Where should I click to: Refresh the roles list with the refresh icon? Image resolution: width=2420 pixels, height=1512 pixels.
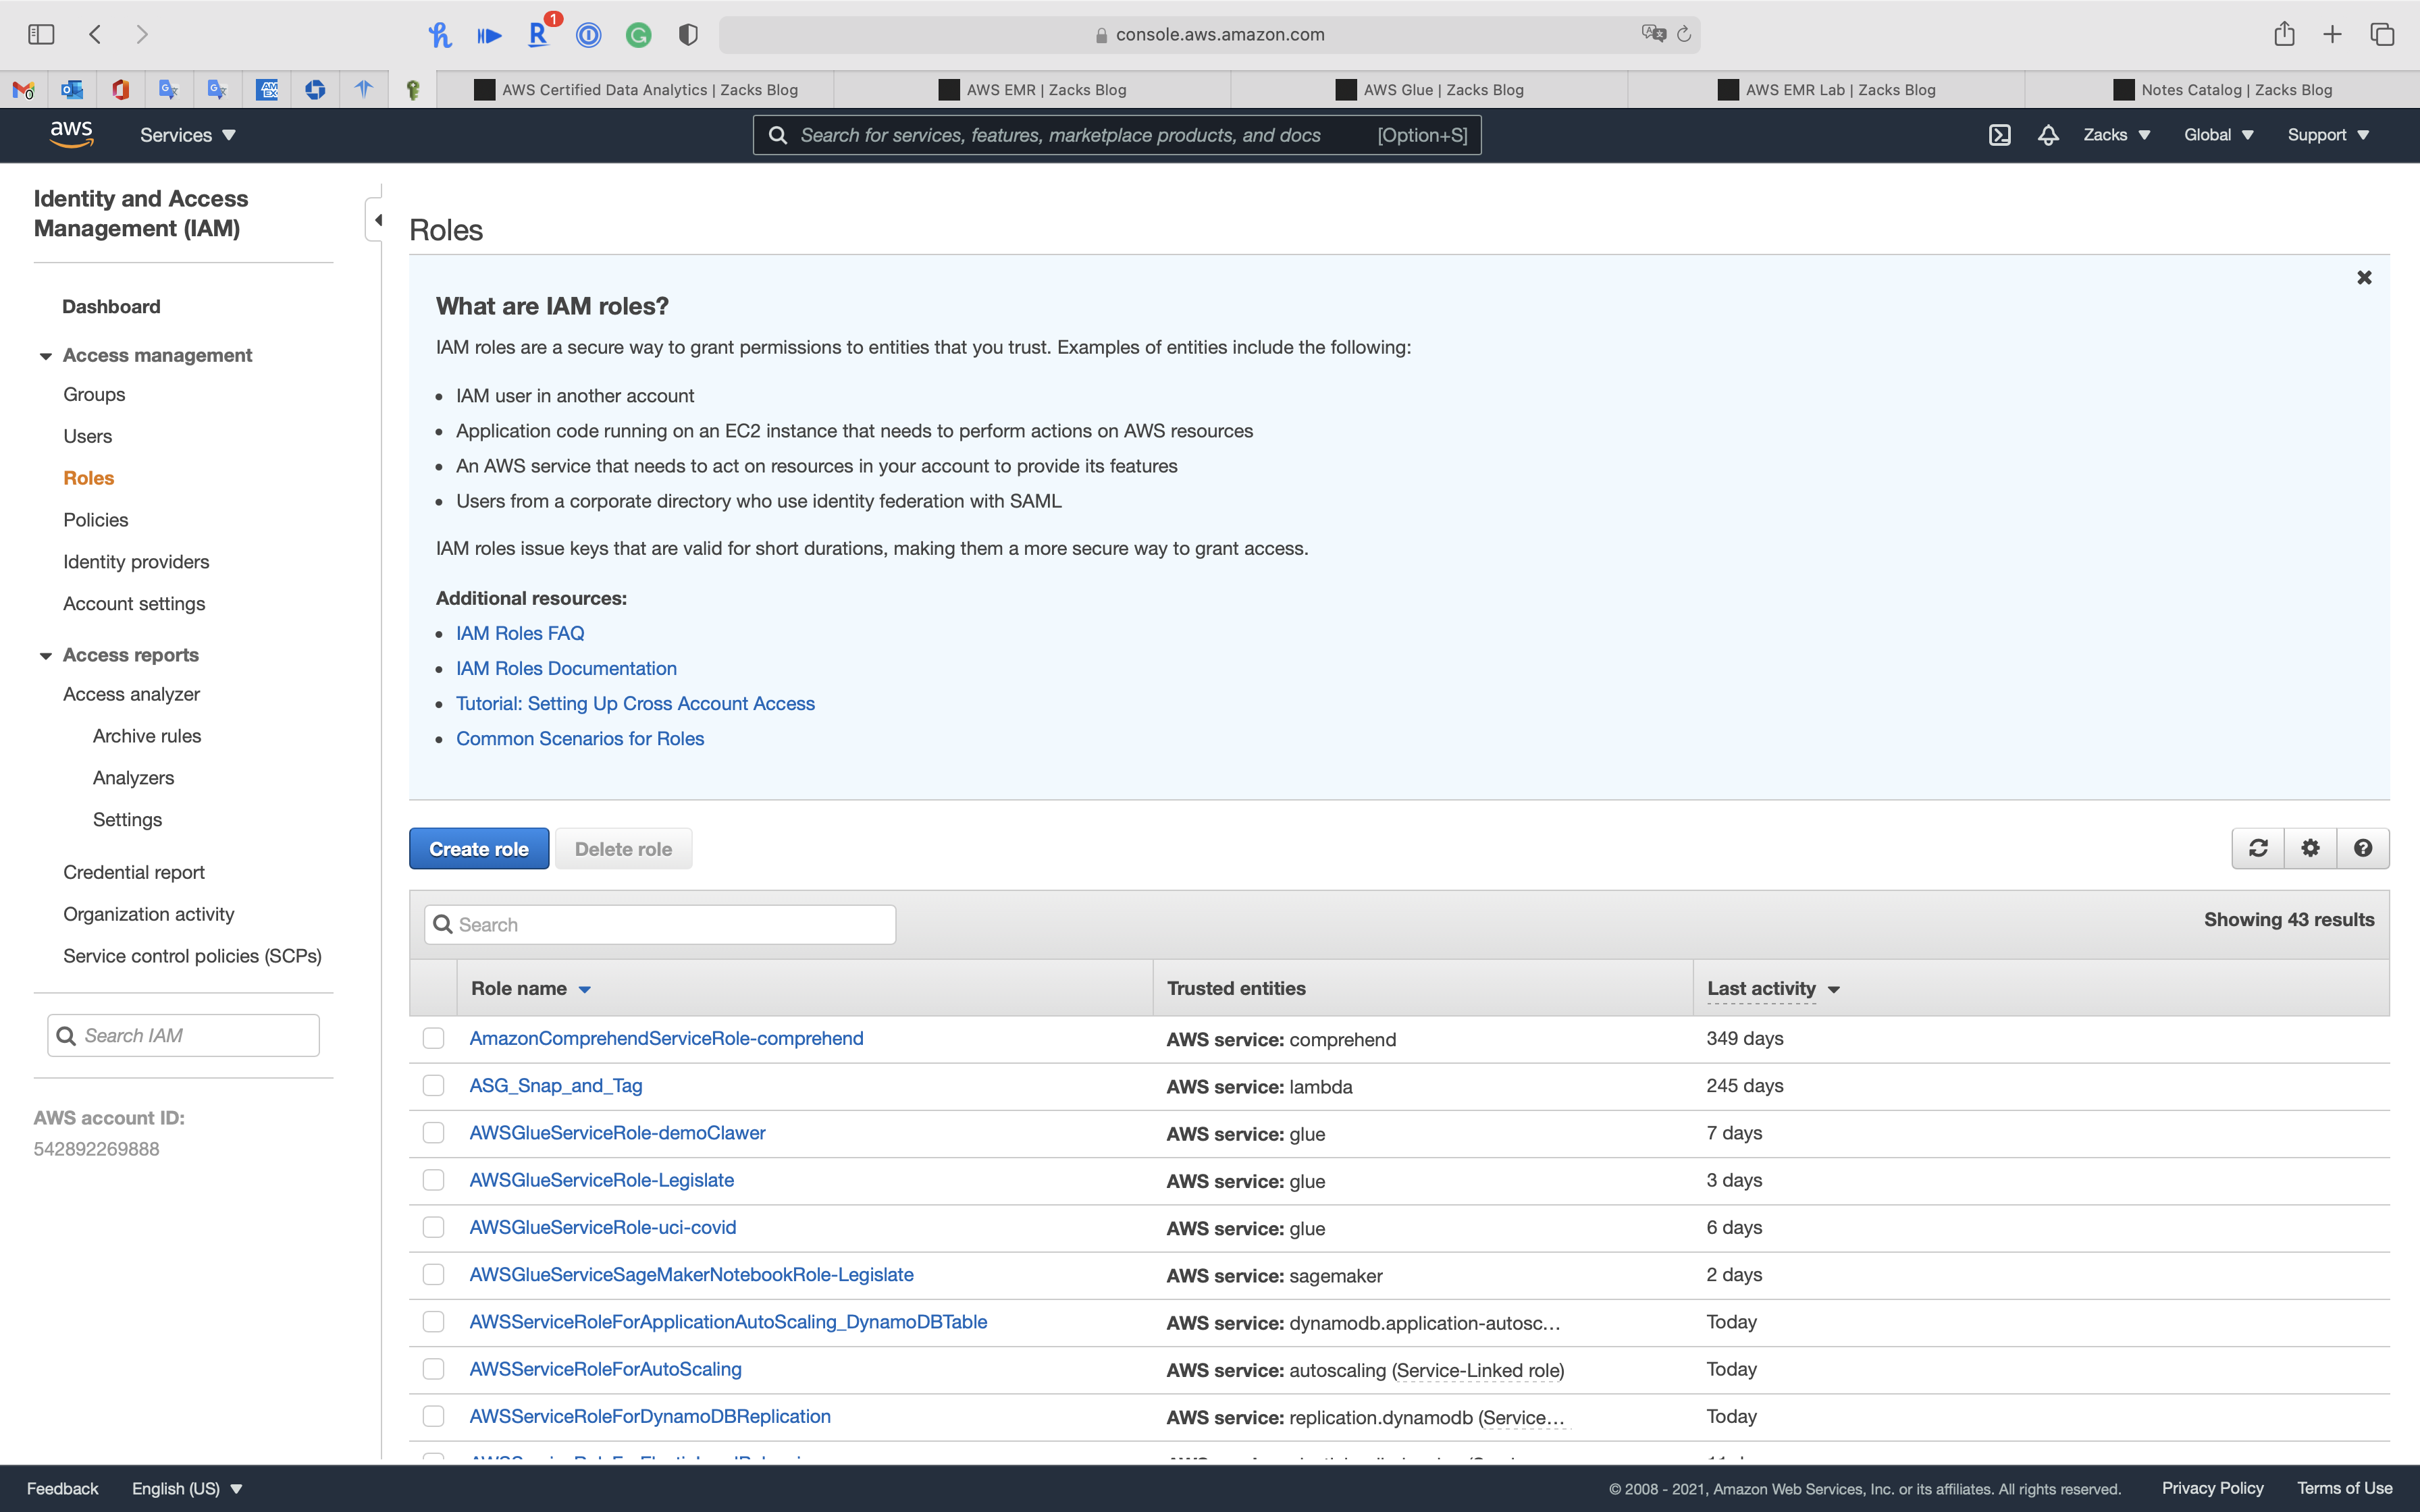pyautogui.click(x=2258, y=848)
